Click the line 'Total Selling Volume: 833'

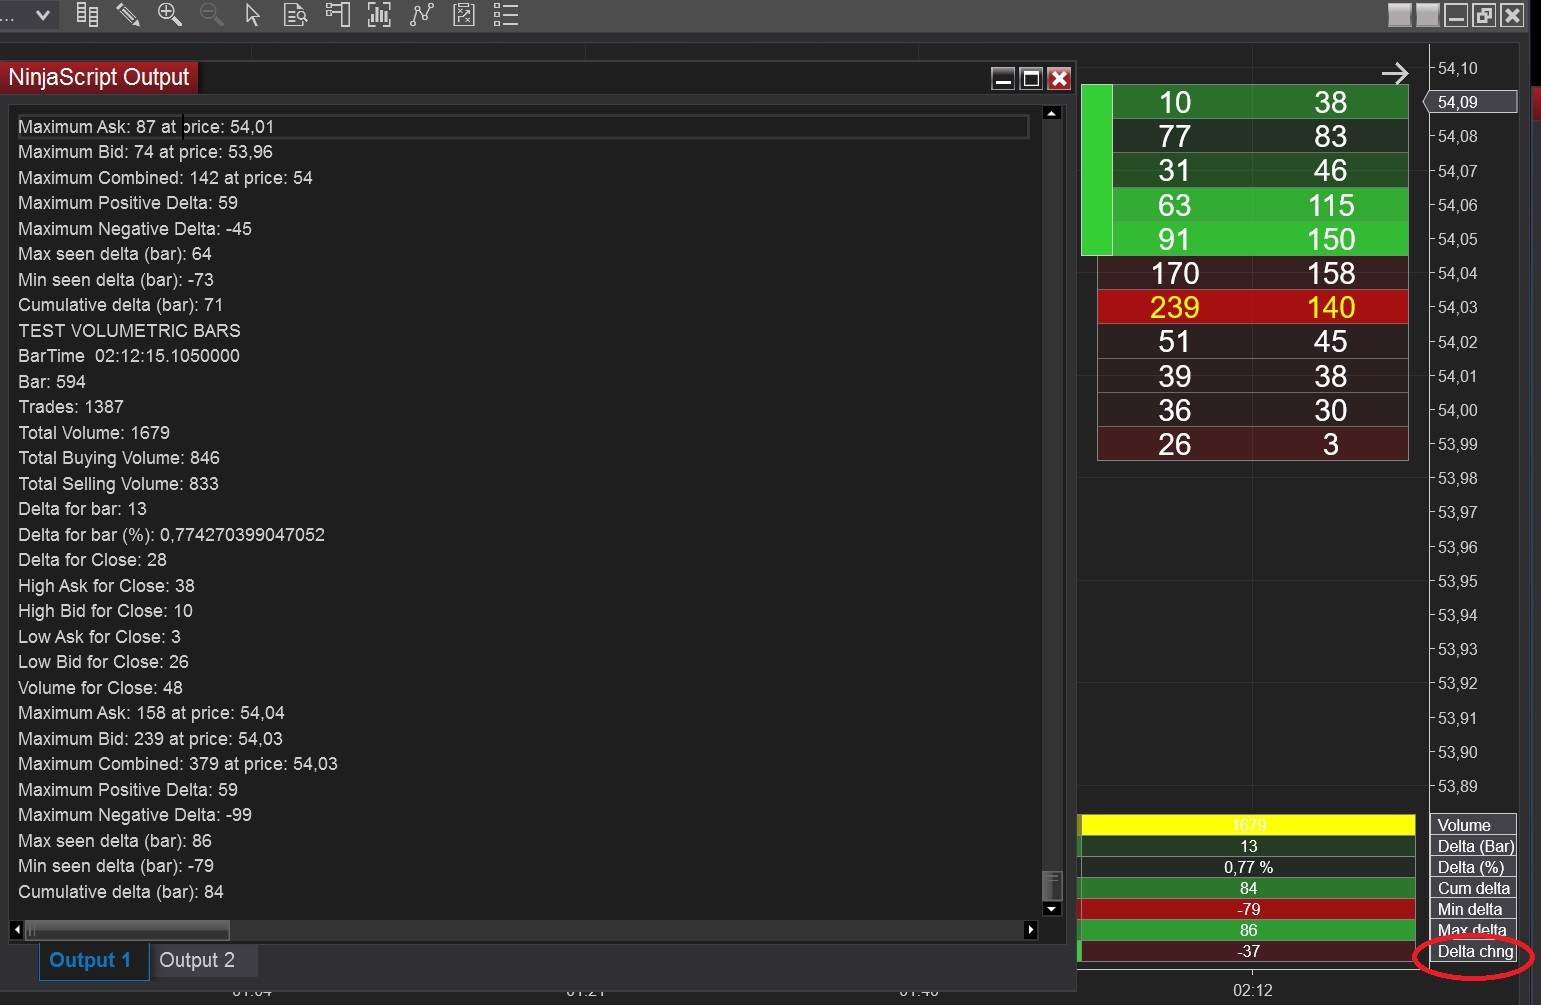tap(118, 484)
